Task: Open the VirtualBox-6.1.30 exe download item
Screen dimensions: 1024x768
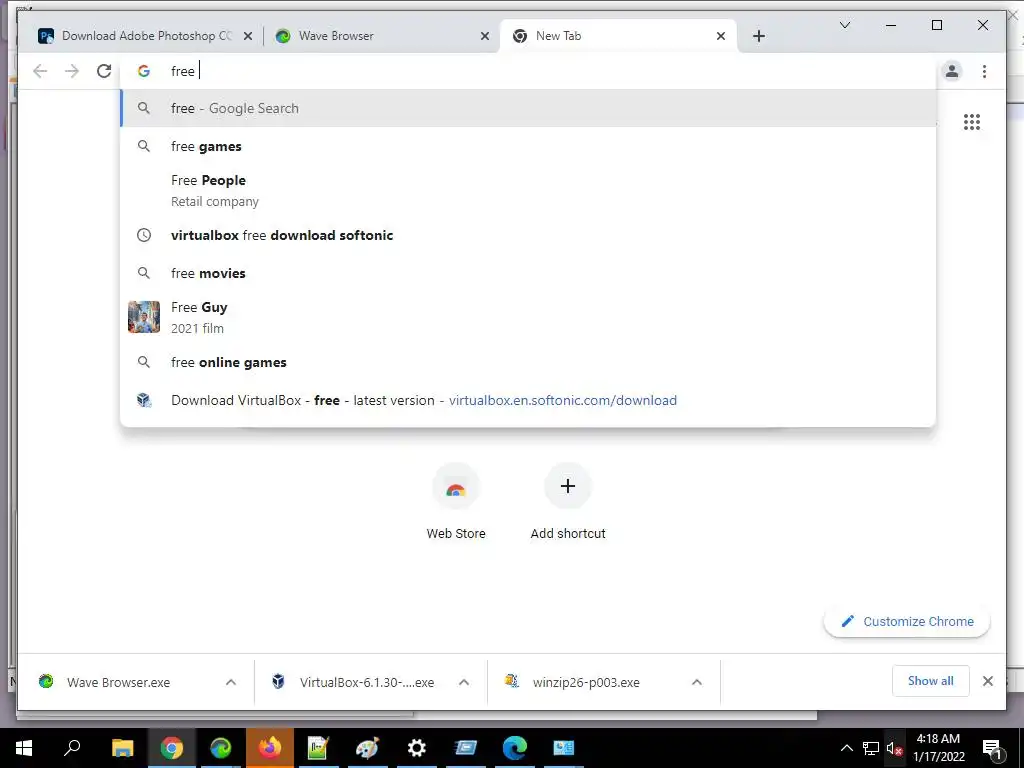Action: [x=366, y=682]
